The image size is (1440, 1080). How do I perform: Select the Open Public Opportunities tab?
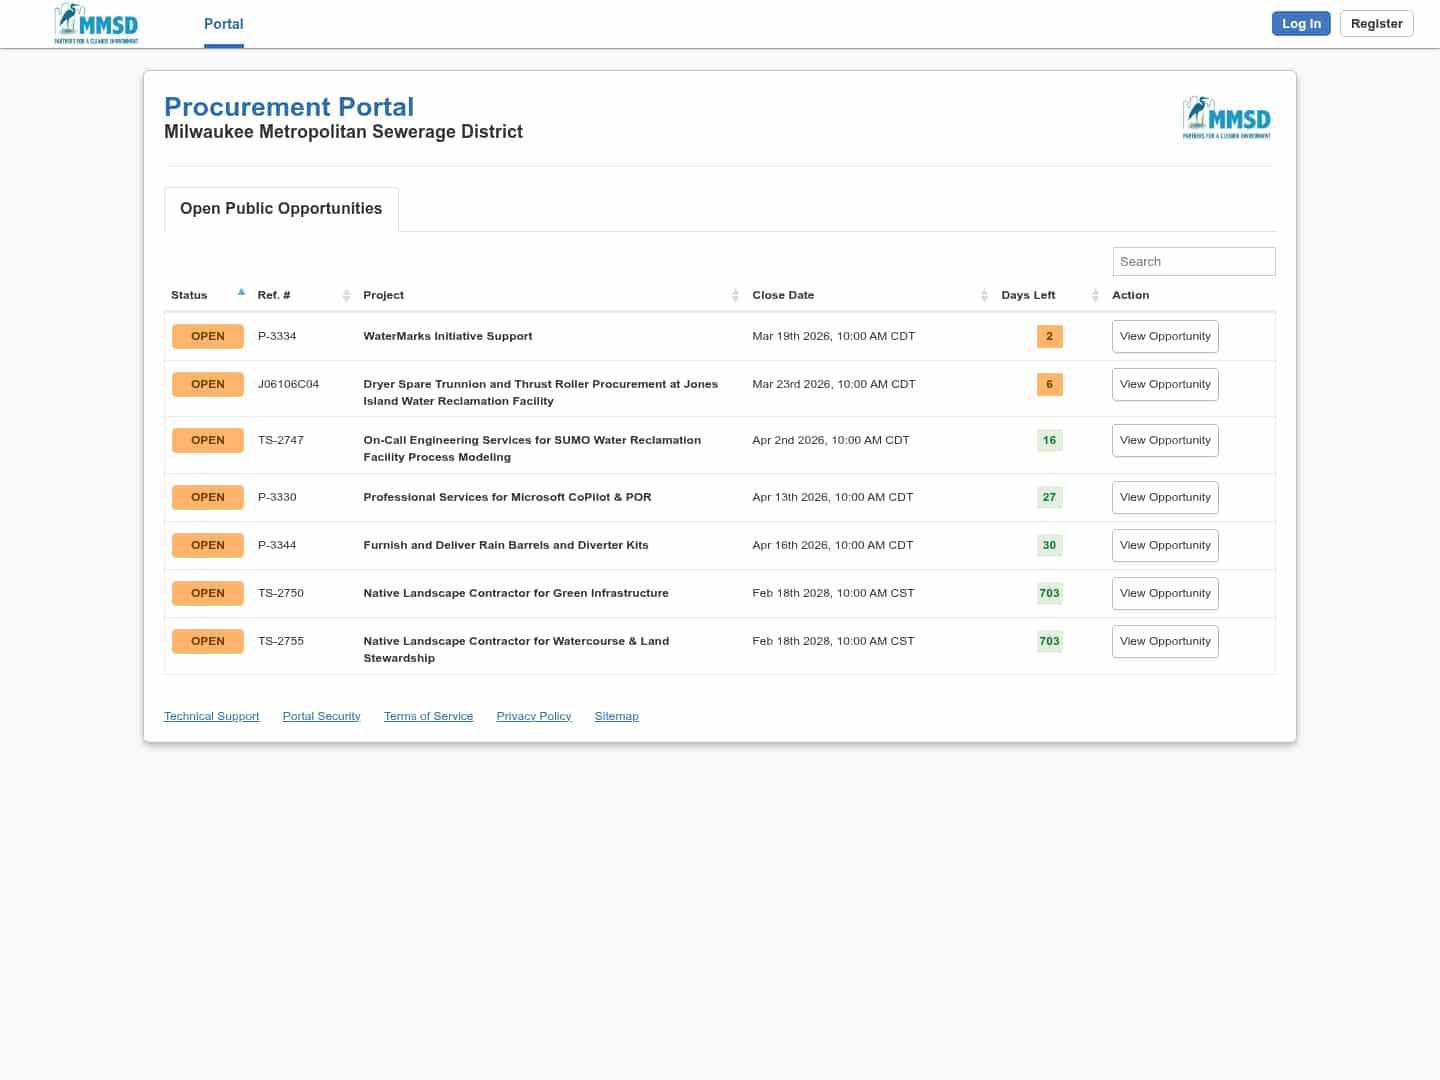click(x=281, y=209)
